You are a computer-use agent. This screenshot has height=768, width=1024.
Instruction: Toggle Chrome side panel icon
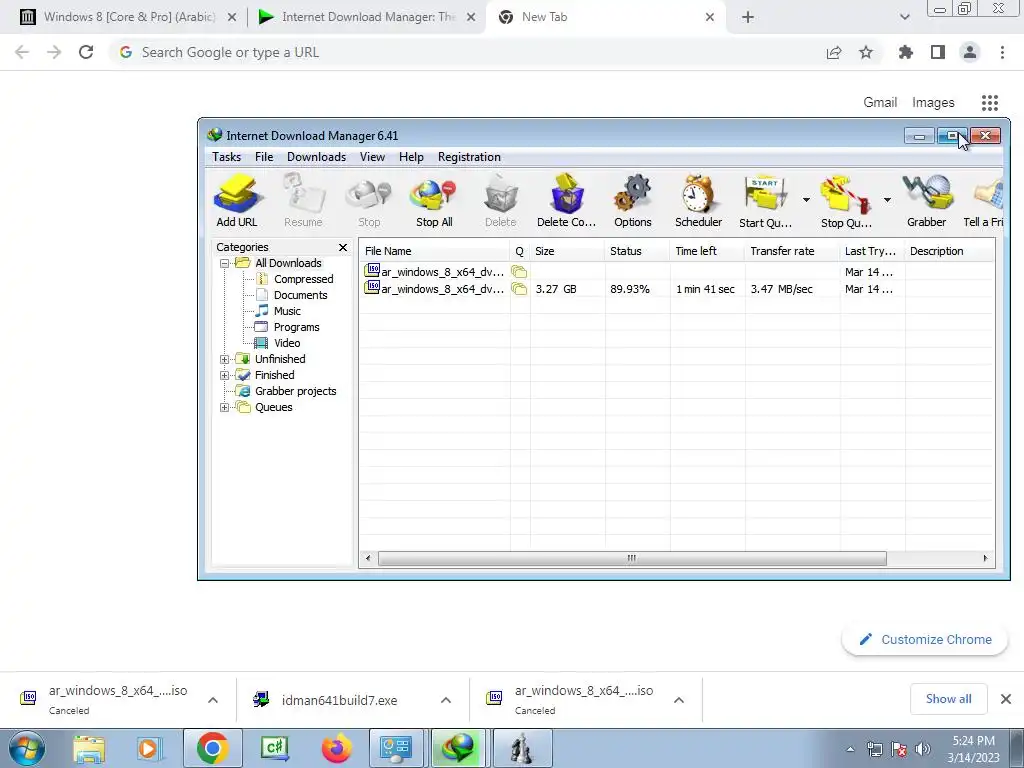938,52
